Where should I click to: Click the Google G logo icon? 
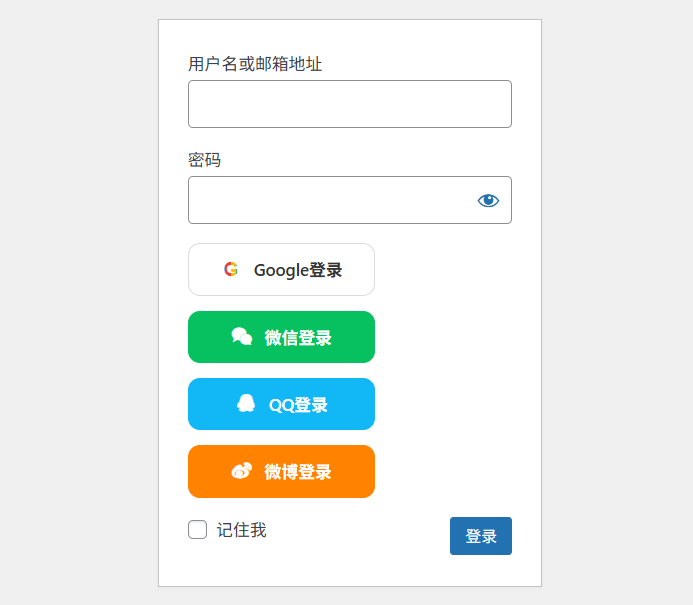tap(231, 269)
